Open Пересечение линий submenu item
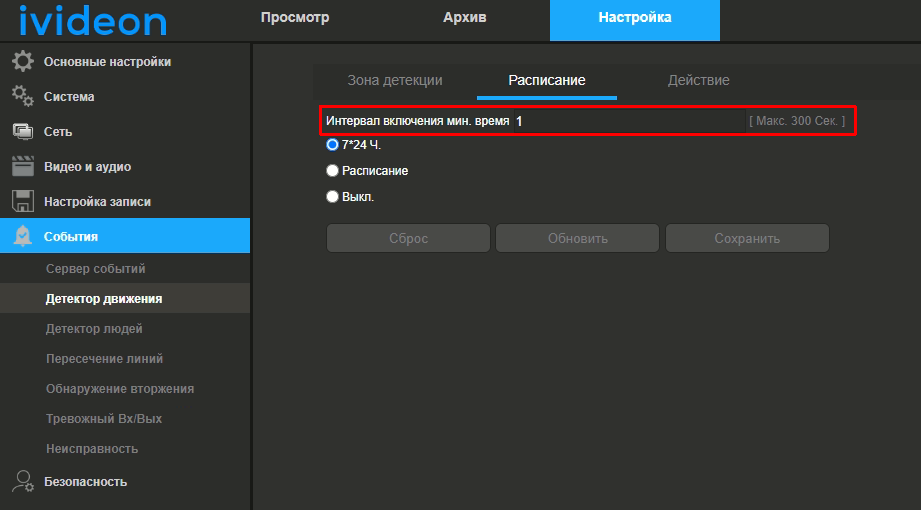Screen dimensions: 921x510 coord(125,358)
